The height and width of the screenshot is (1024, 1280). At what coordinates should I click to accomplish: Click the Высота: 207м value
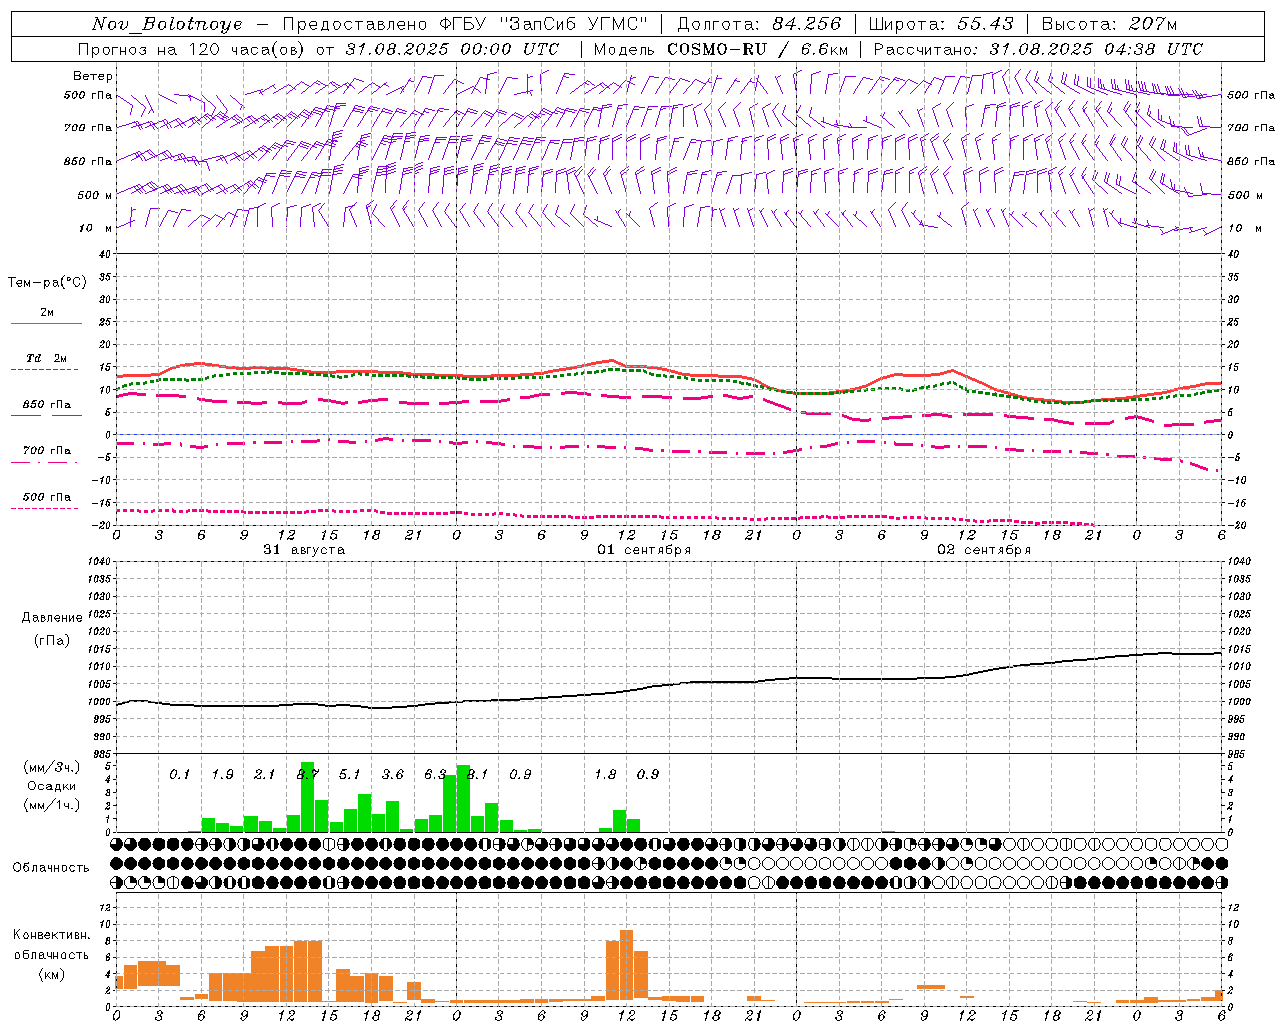[1109, 24]
